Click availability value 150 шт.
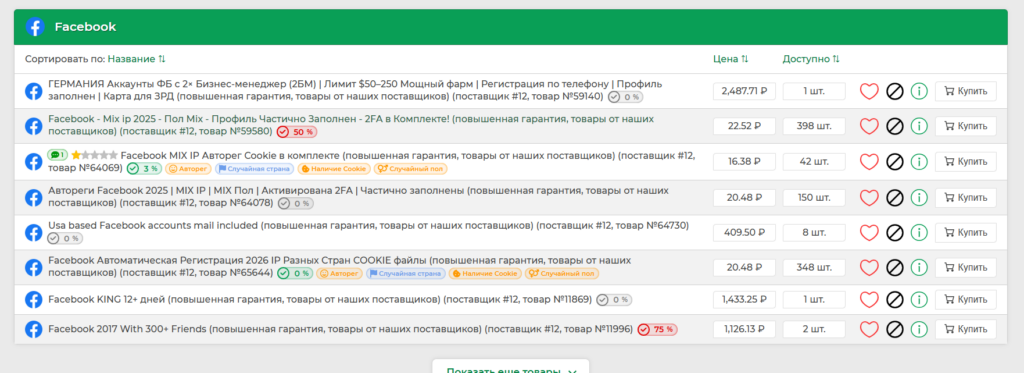Screen dimensions: 1024x373 (x=814, y=197)
